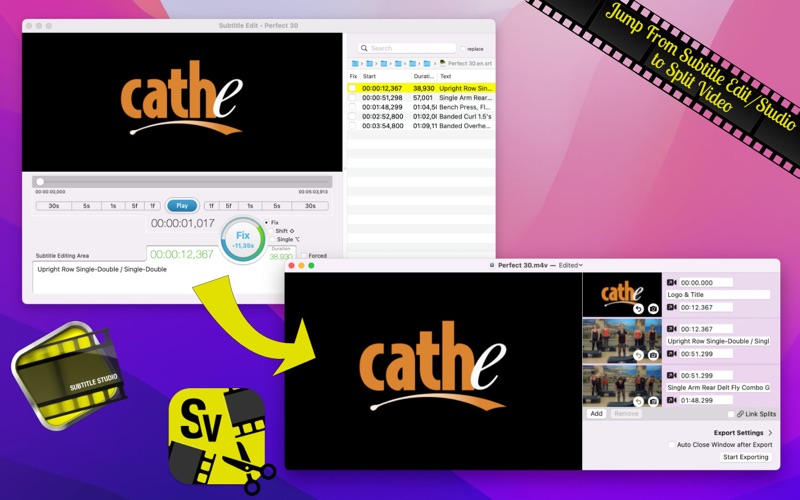This screenshot has height=500, width=800.
Task: Sort by the Start column header
Action: [385, 76]
